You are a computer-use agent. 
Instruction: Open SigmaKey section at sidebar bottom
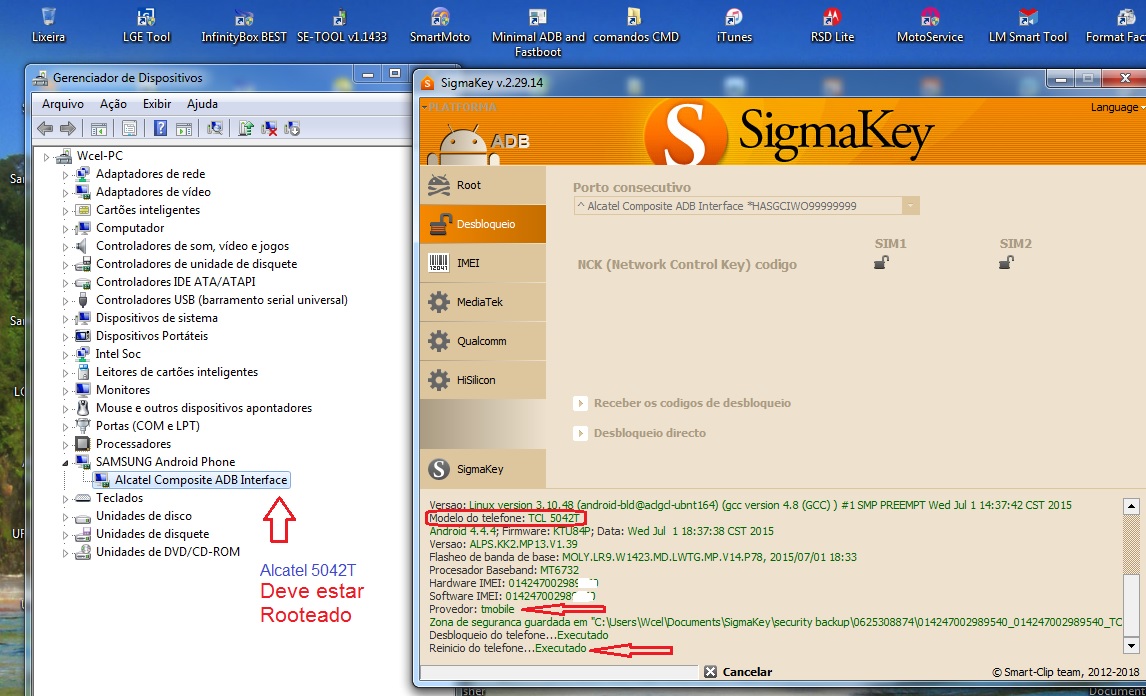[x=482, y=469]
